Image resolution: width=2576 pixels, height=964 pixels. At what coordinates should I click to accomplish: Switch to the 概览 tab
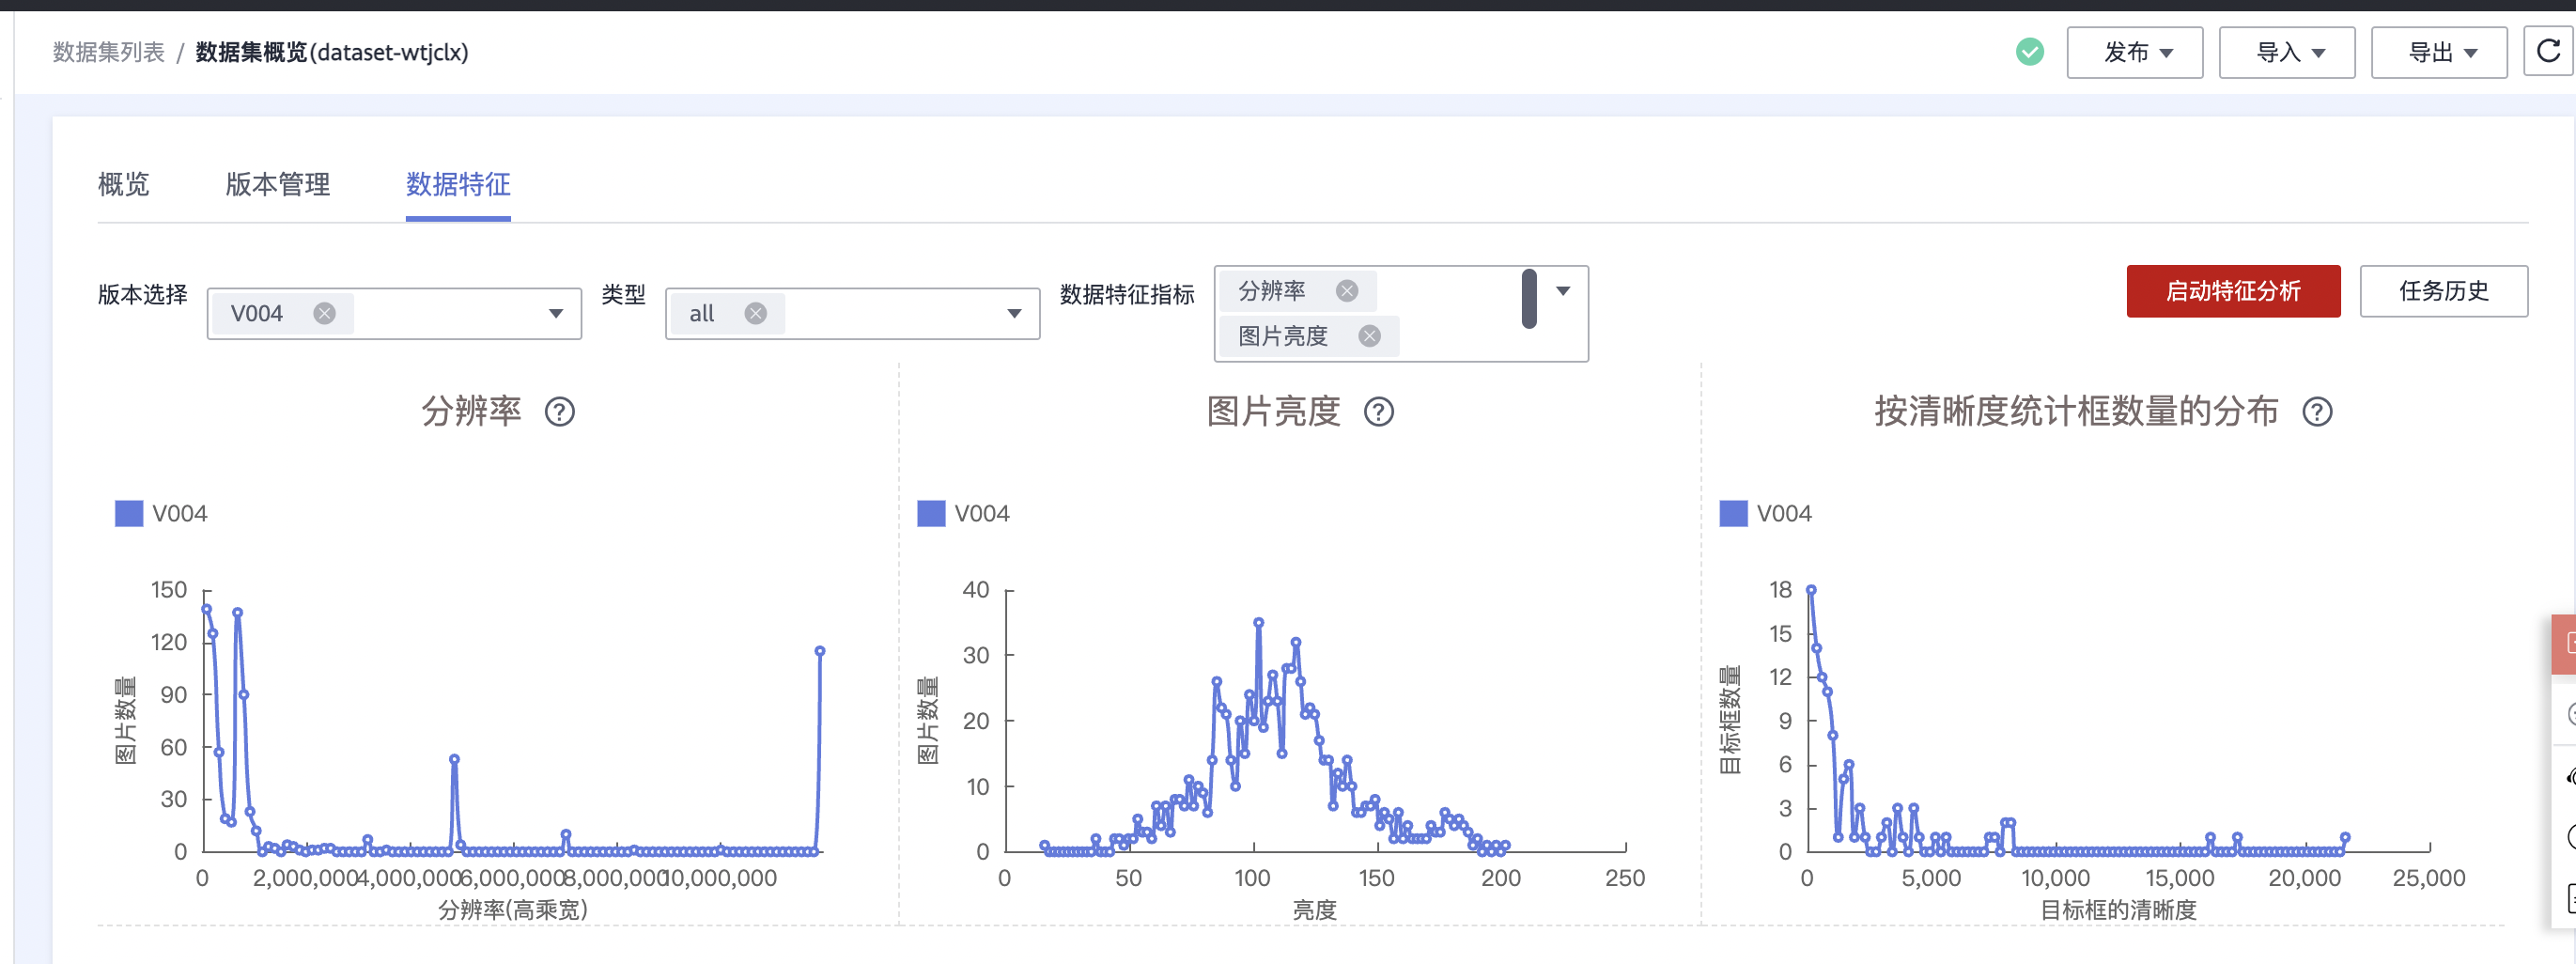tap(124, 184)
